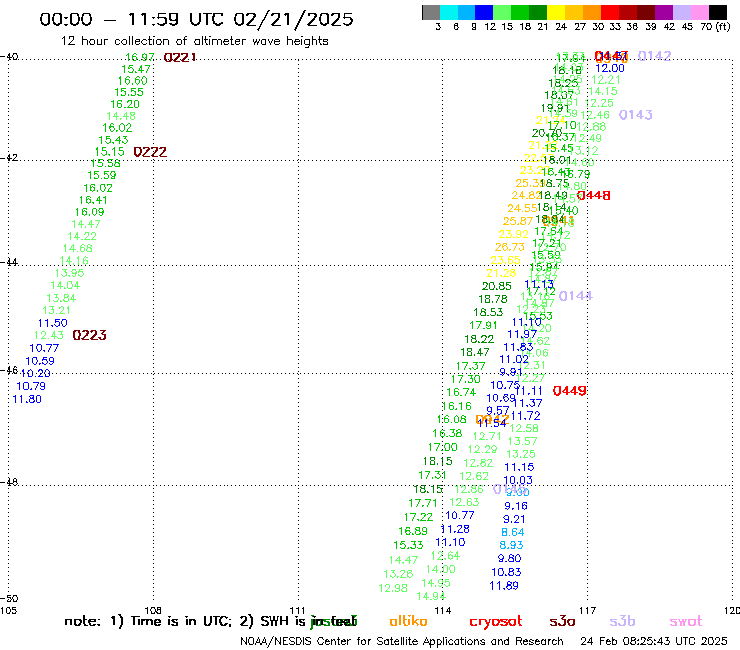
Task: Select the orange reading 26.73
Action: (x=510, y=247)
